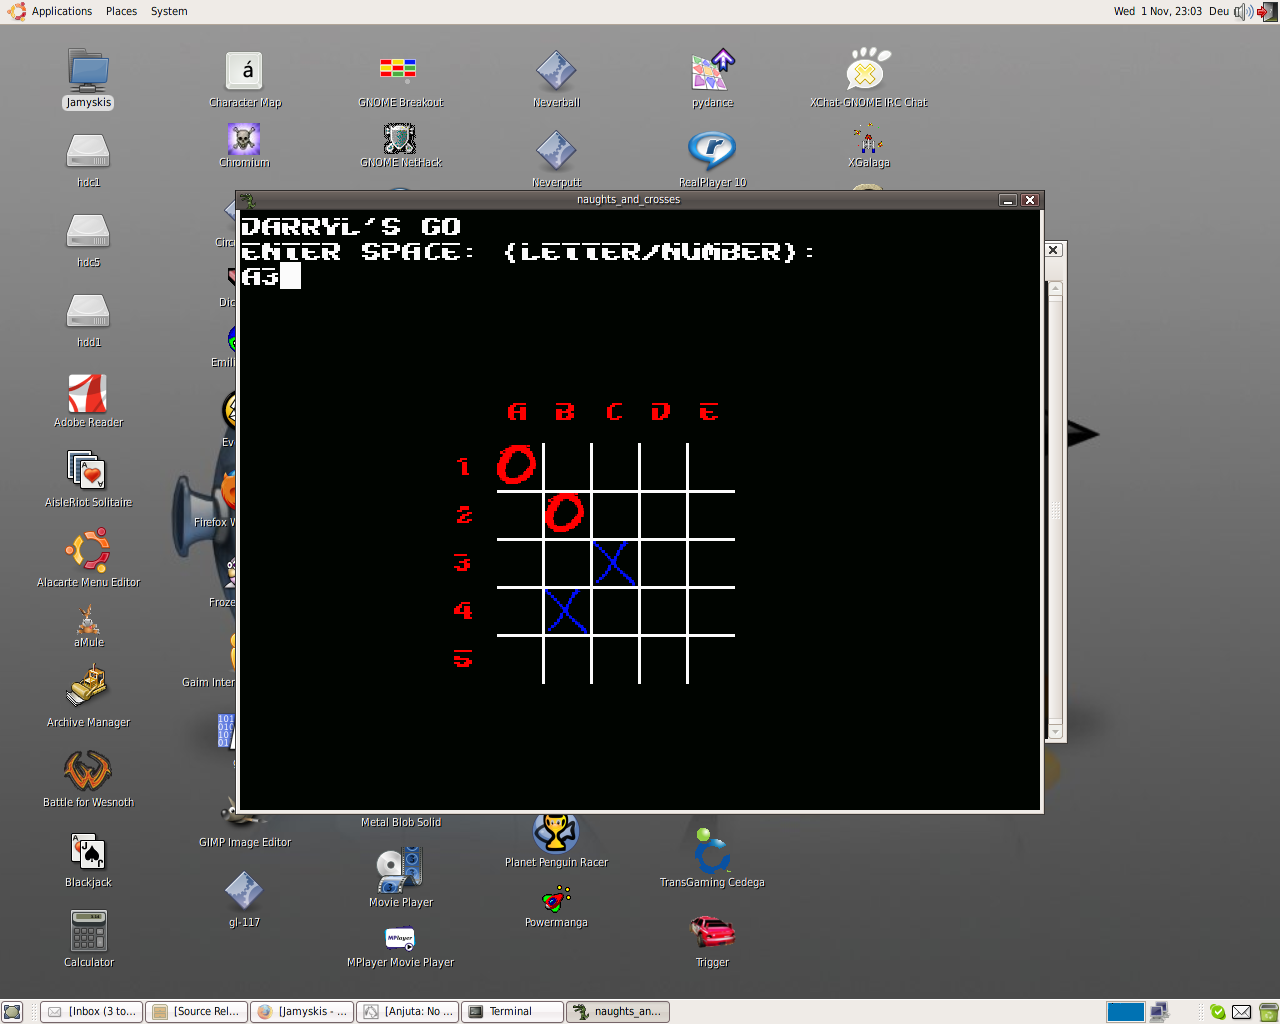Open the Places menu
Viewport: 1280px width, 1024px height.
pos(121,11)
